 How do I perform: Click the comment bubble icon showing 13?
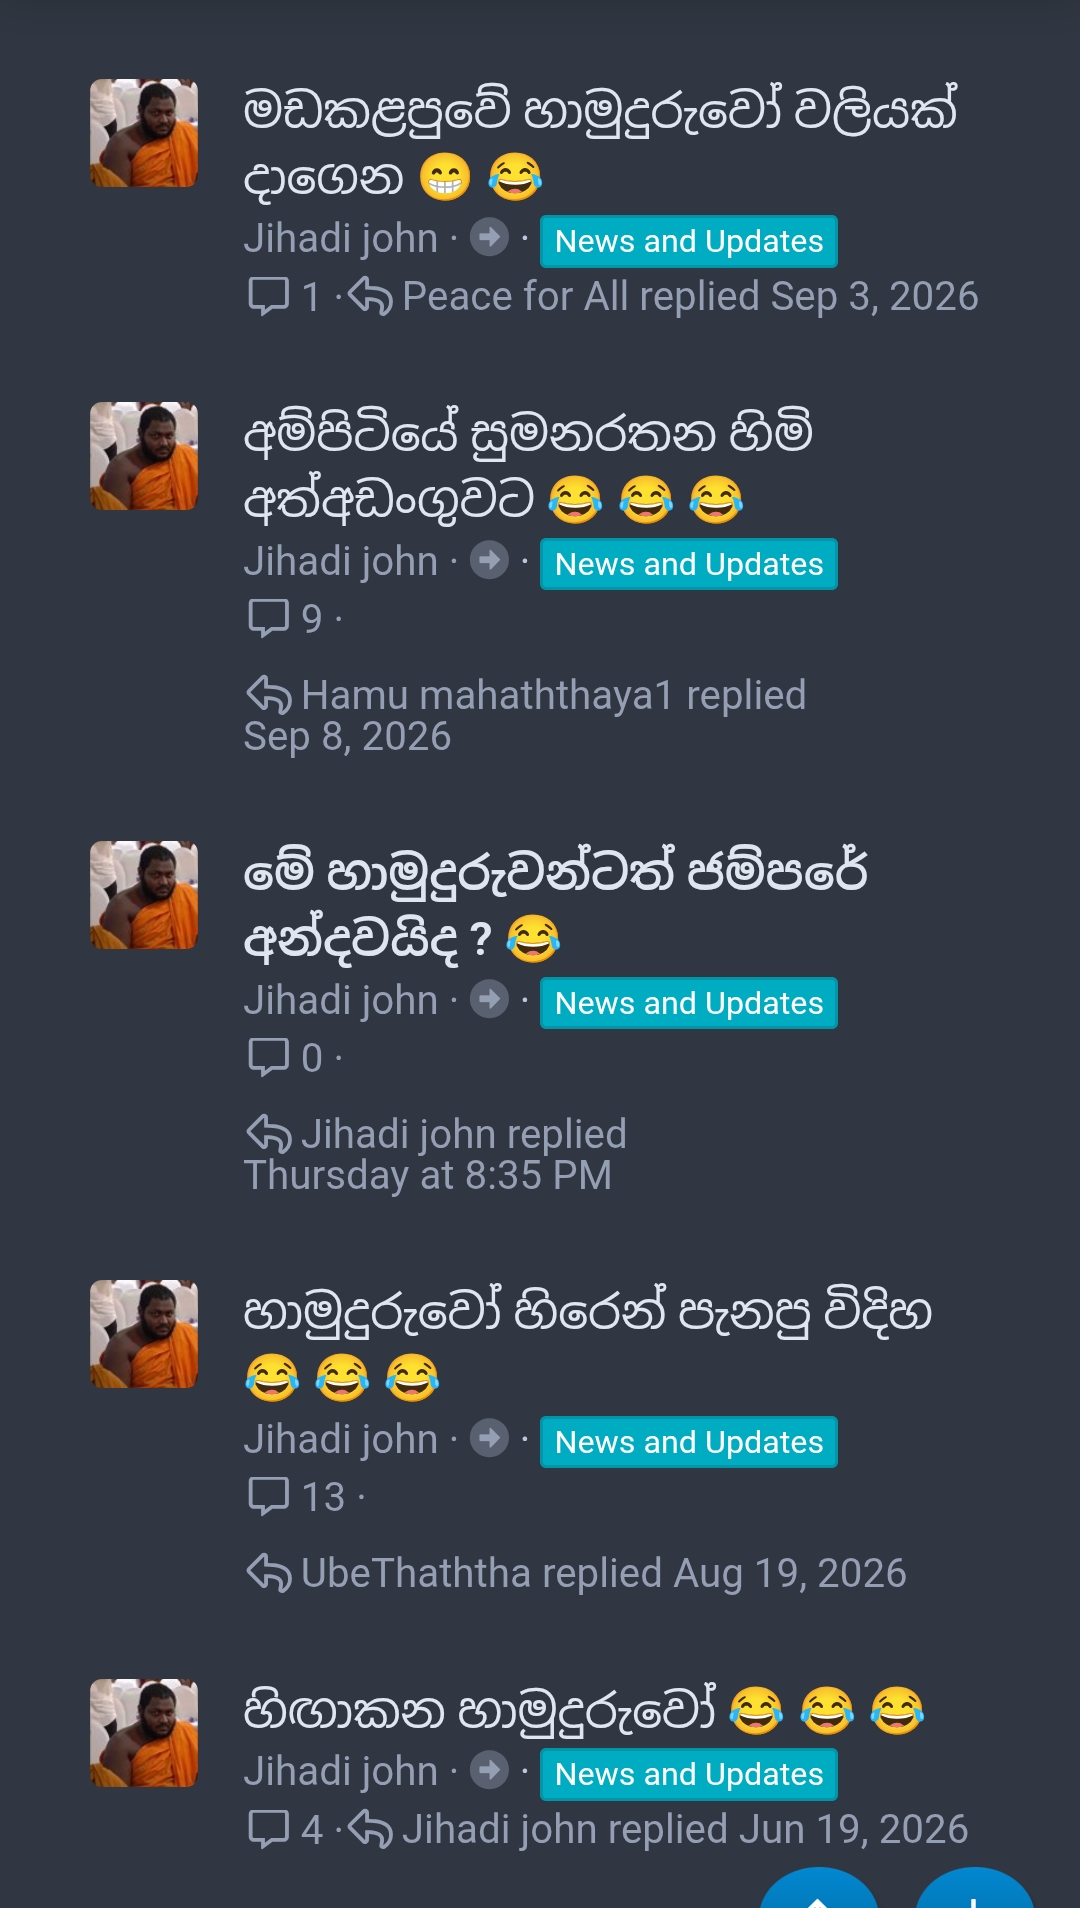point(268,1496)
